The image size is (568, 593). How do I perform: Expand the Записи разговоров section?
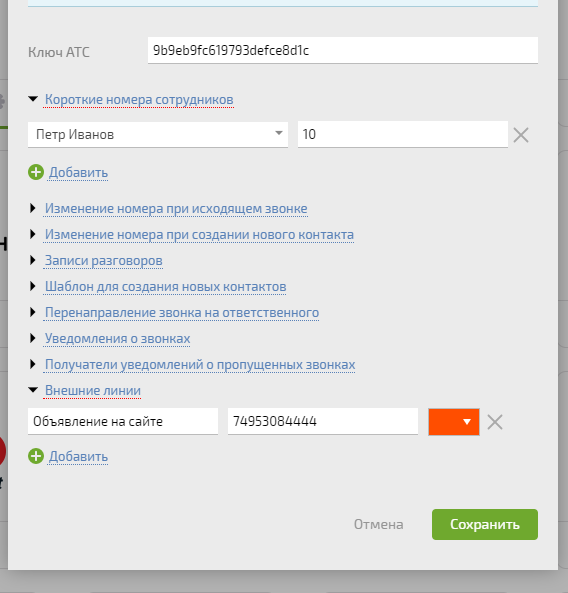tap(104, 261)
